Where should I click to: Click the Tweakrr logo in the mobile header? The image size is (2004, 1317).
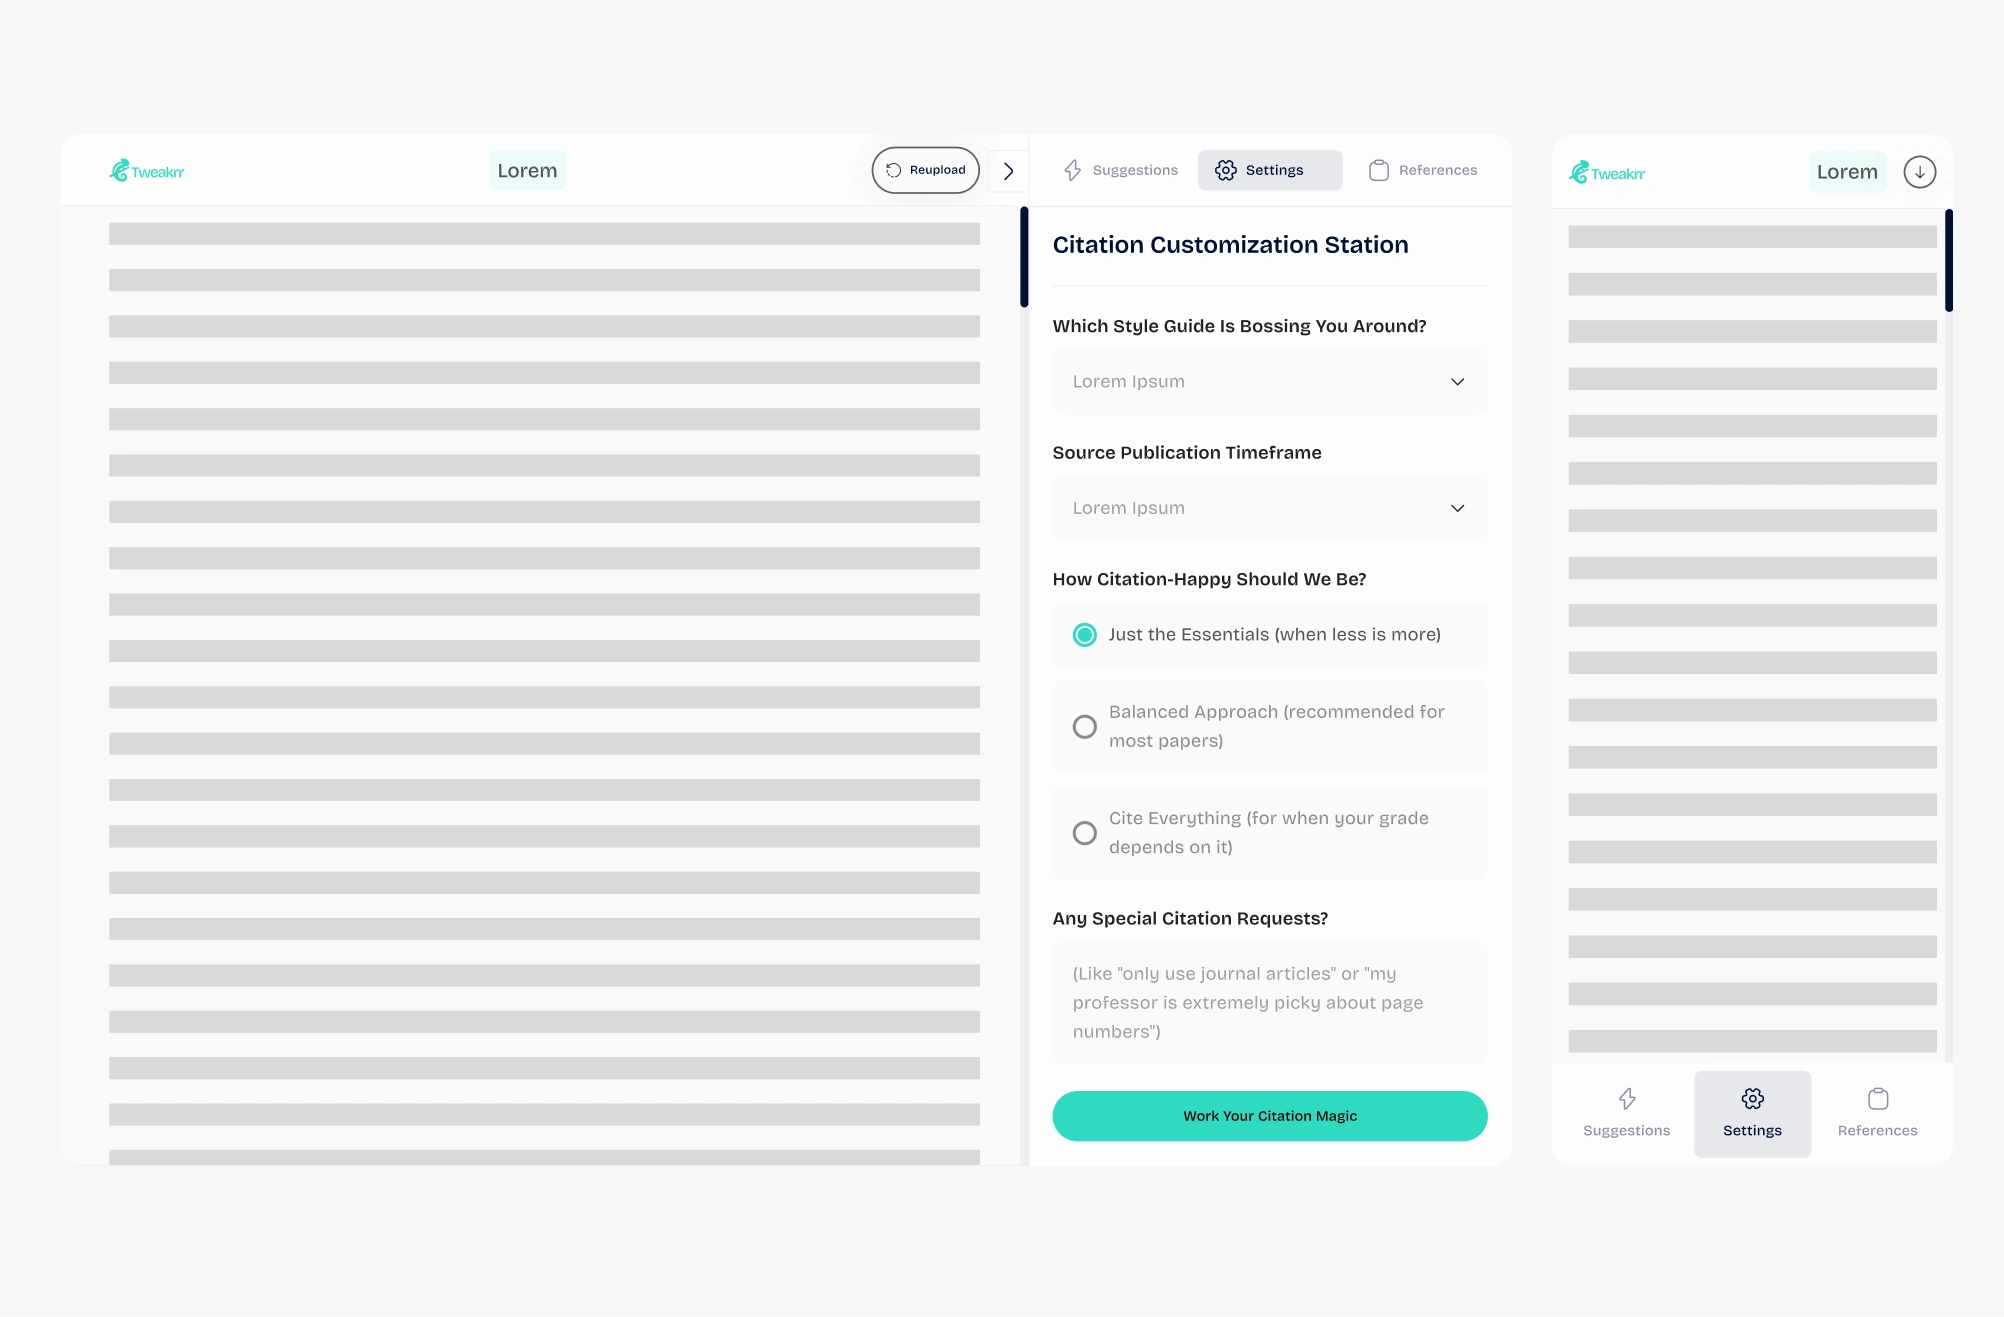click(x=1606, y=173)
